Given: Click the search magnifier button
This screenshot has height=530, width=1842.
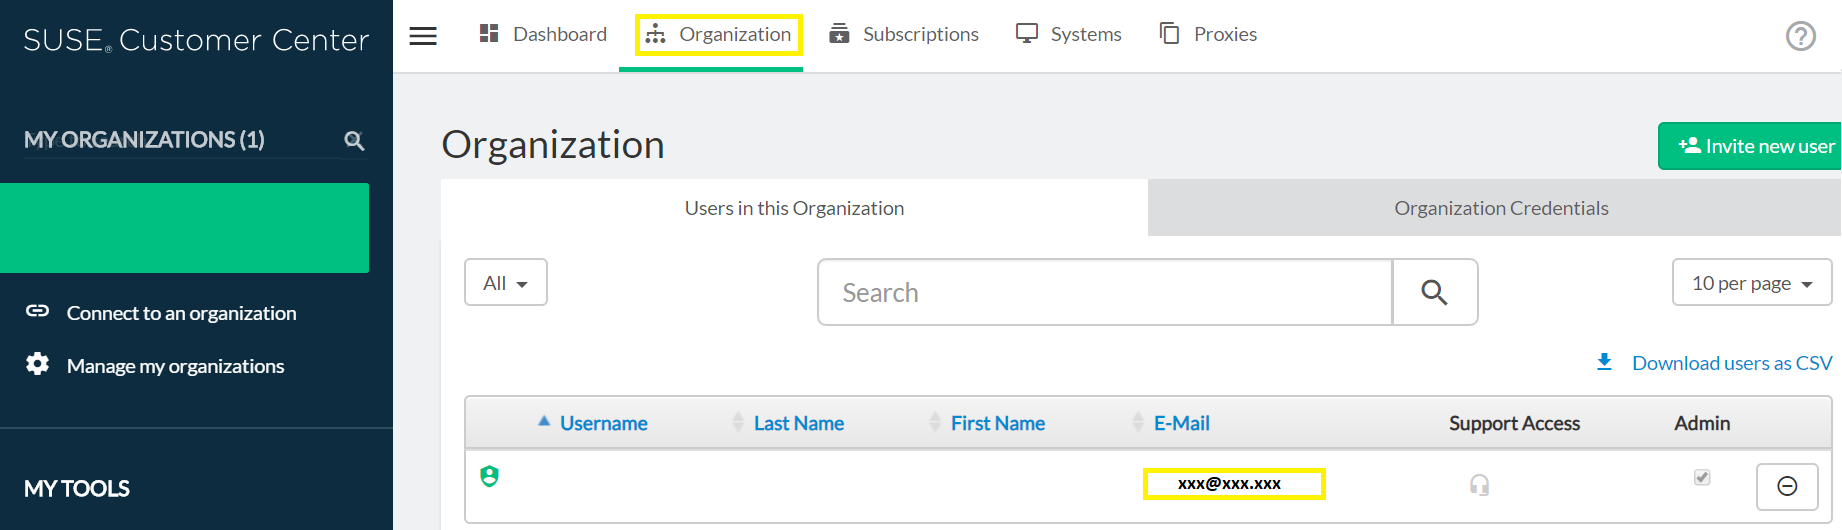Looking at the screenshot, I should (1435, 292).
